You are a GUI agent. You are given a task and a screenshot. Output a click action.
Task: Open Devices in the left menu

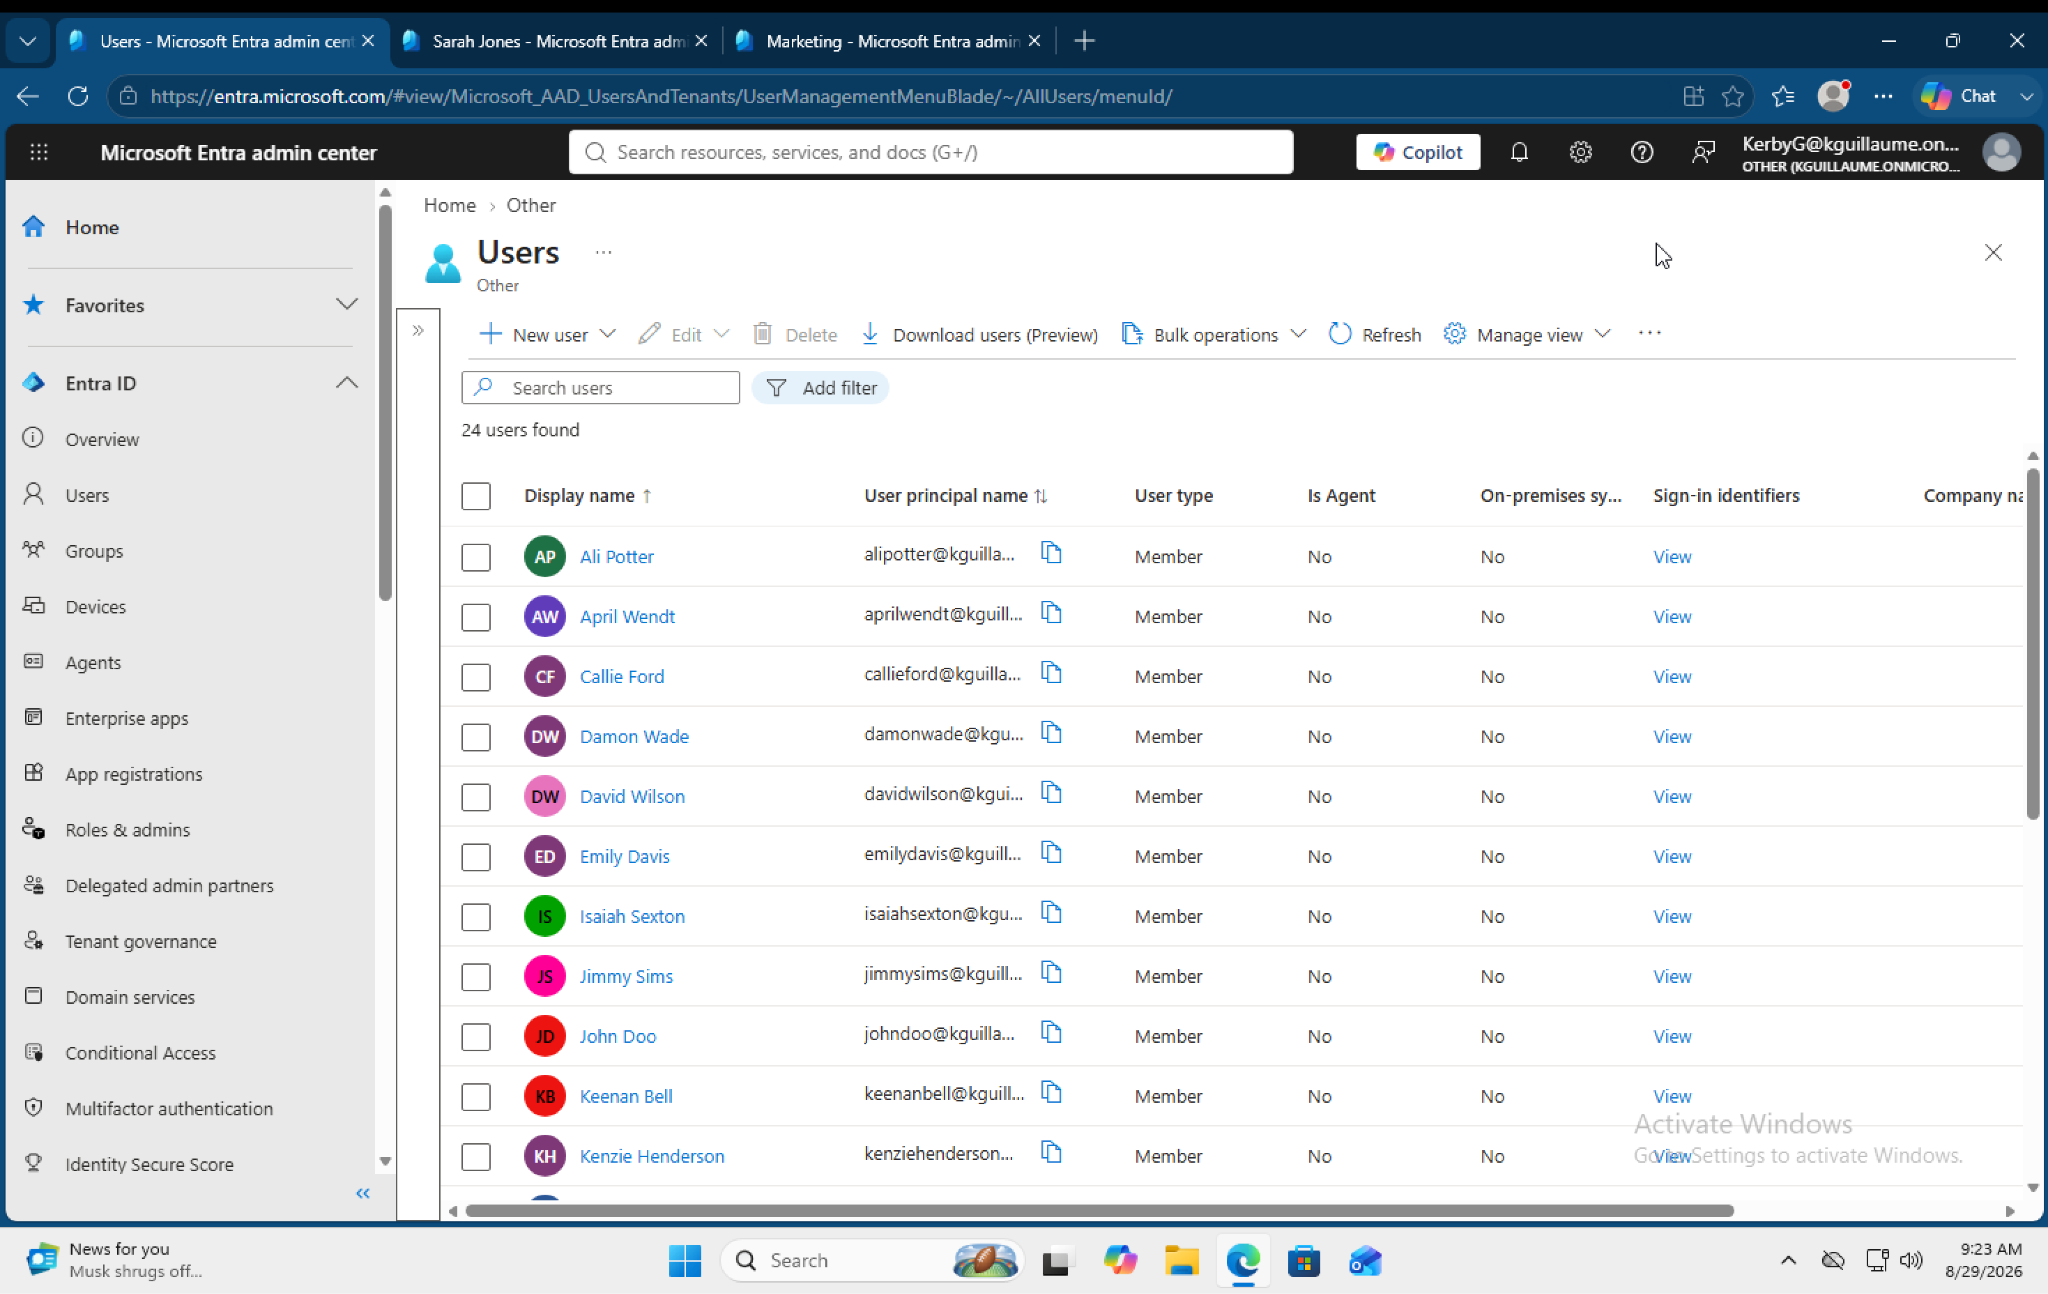95,607
